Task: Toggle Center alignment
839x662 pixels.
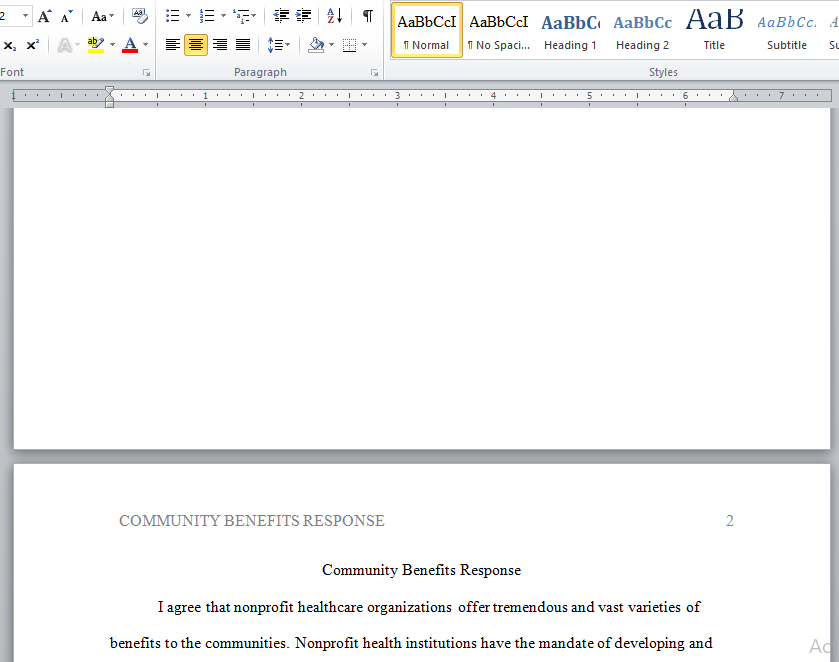Action: [x=196, y=45]
